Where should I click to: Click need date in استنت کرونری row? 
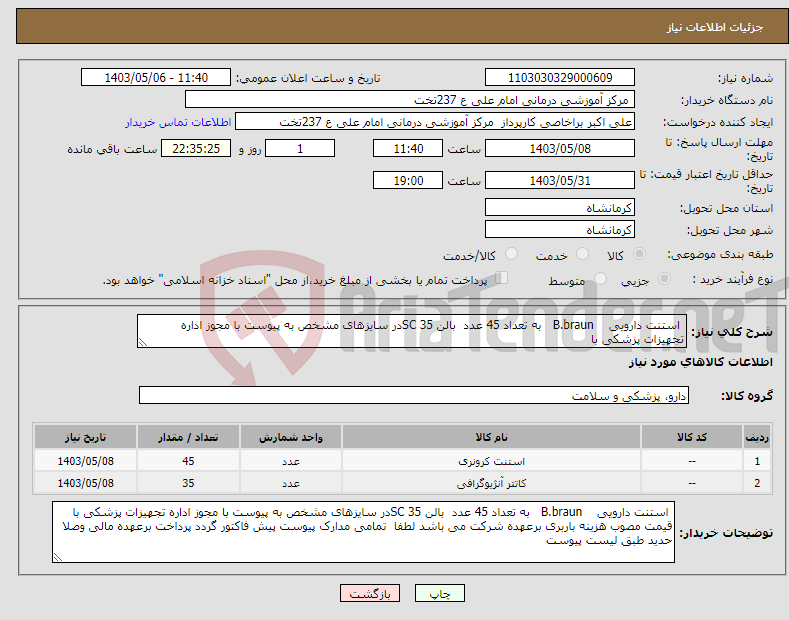86,461
